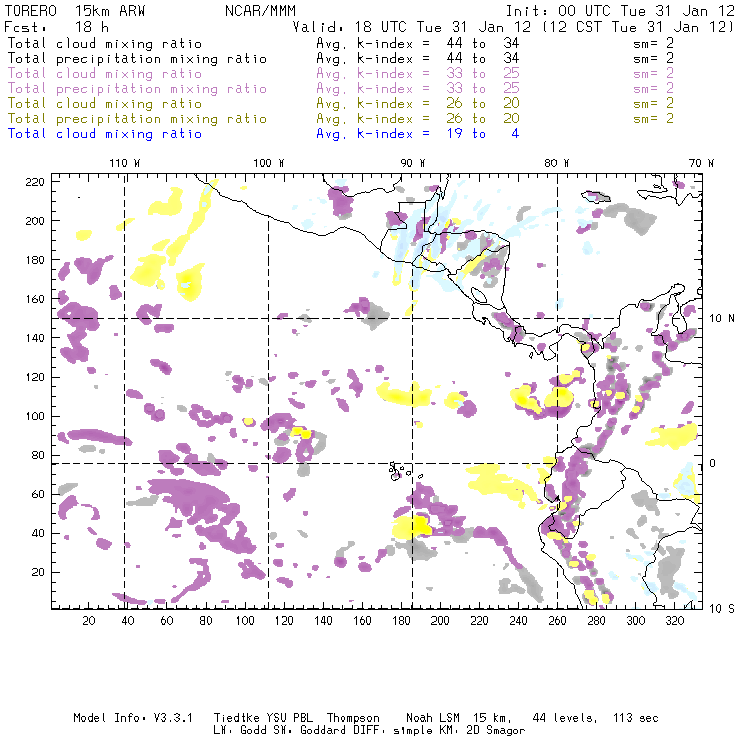Click the purple "Total precipitation mixing ratio" legend line

pyautogui.click(x=137, y=89)
